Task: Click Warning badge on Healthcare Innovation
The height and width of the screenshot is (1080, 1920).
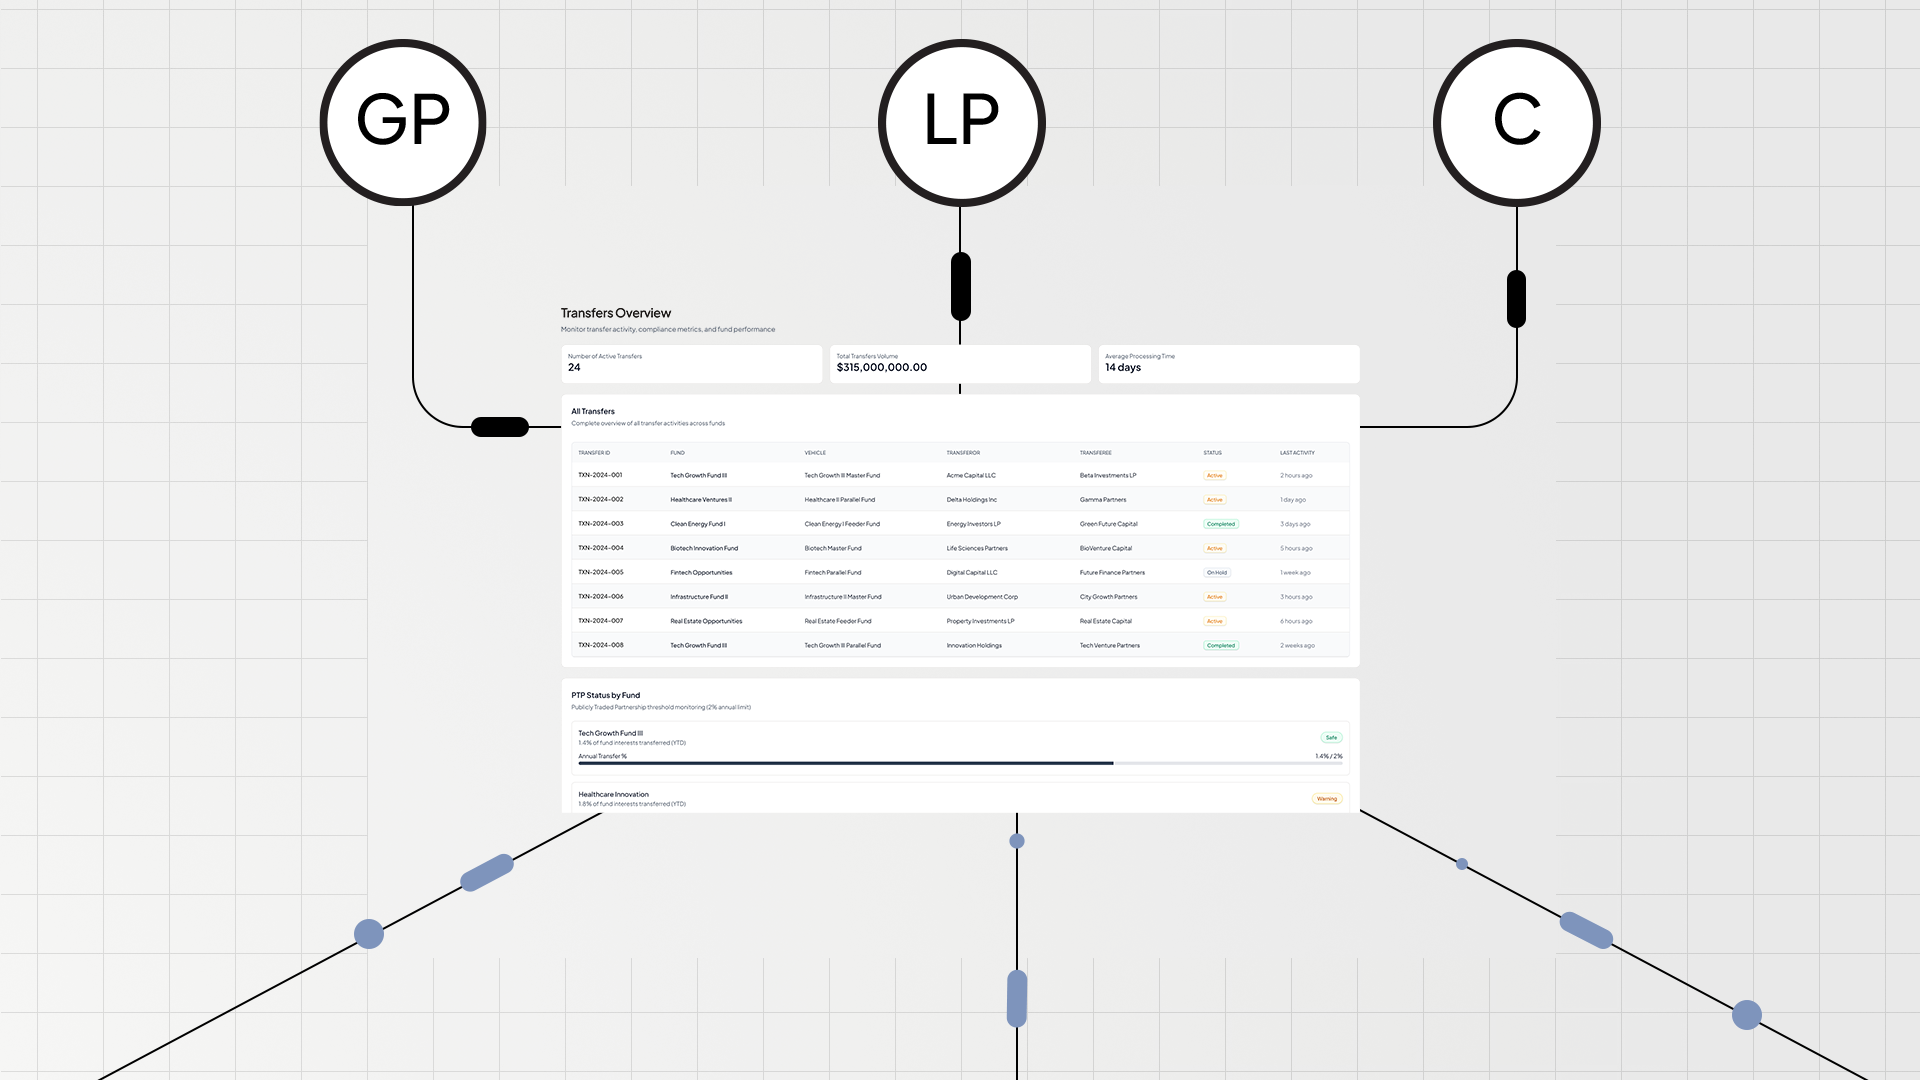Action: click(x=1326, y=799)
